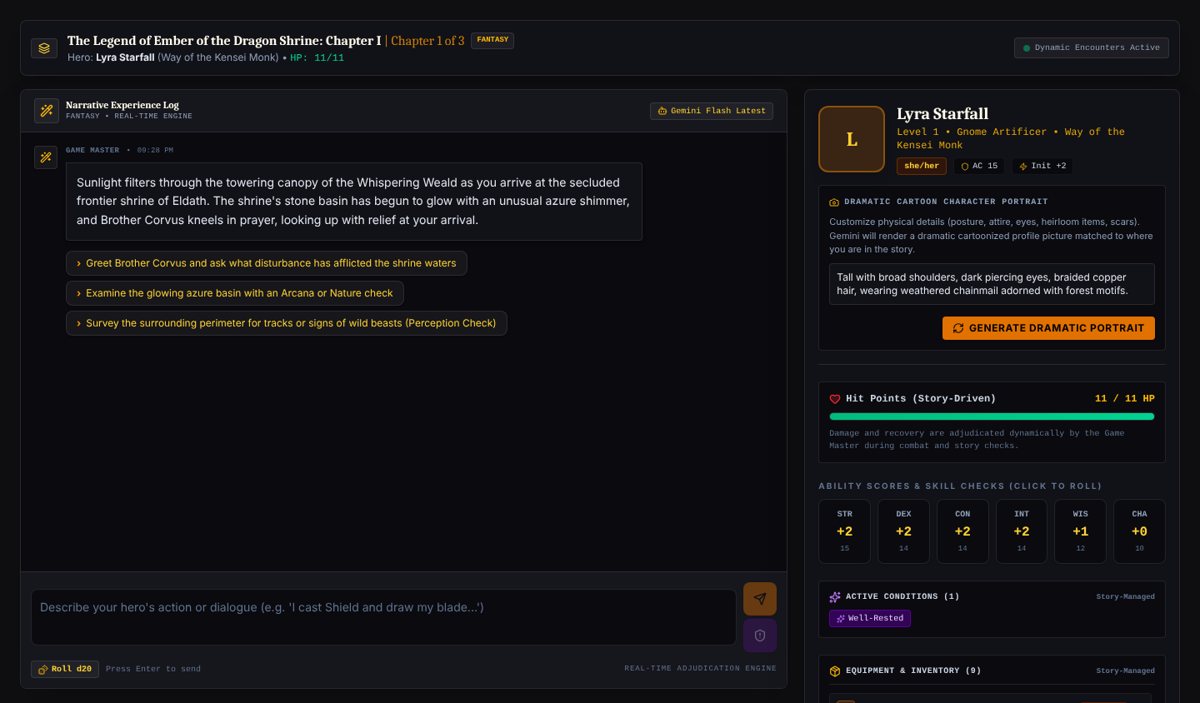Choose to greet Brother Corvus about the disturbance
The width and height of the screenshot is (1200, 703).
(x=266, y=264)
